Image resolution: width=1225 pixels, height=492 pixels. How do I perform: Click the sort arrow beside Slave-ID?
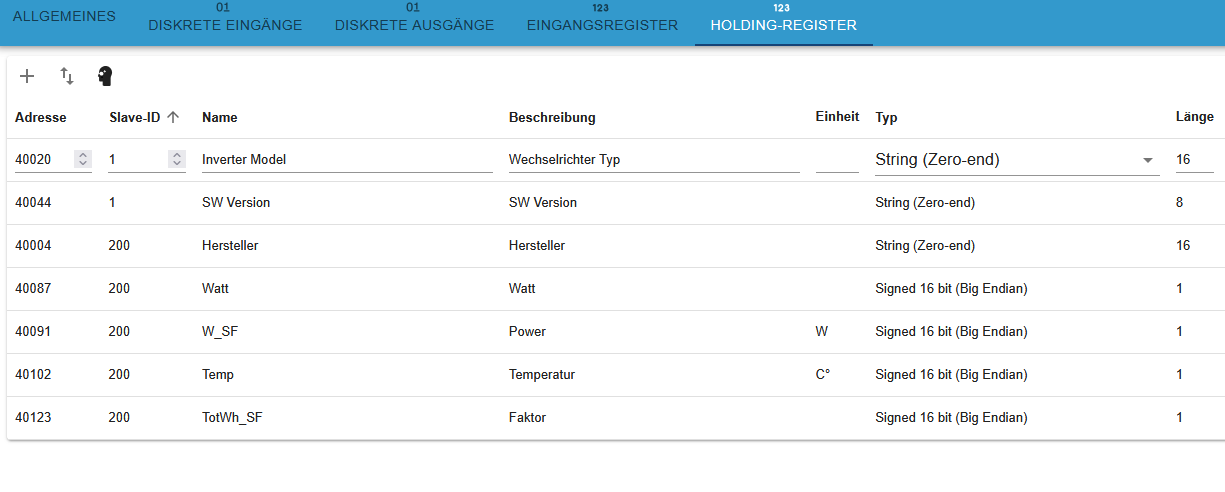click(173, 117)
